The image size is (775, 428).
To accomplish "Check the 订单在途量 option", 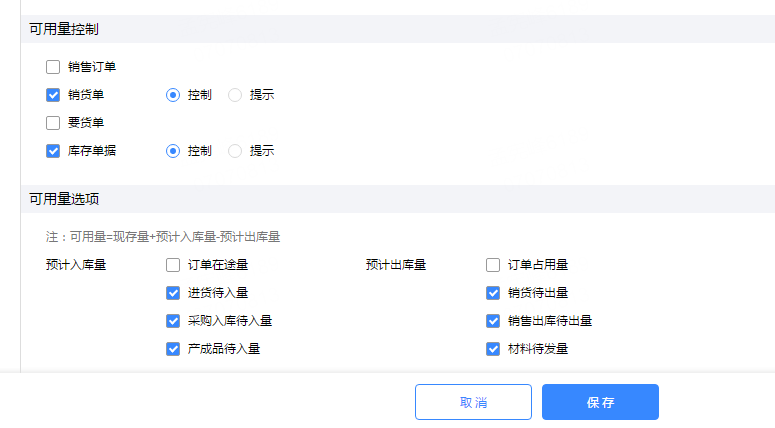I will [x=173, y=265].
